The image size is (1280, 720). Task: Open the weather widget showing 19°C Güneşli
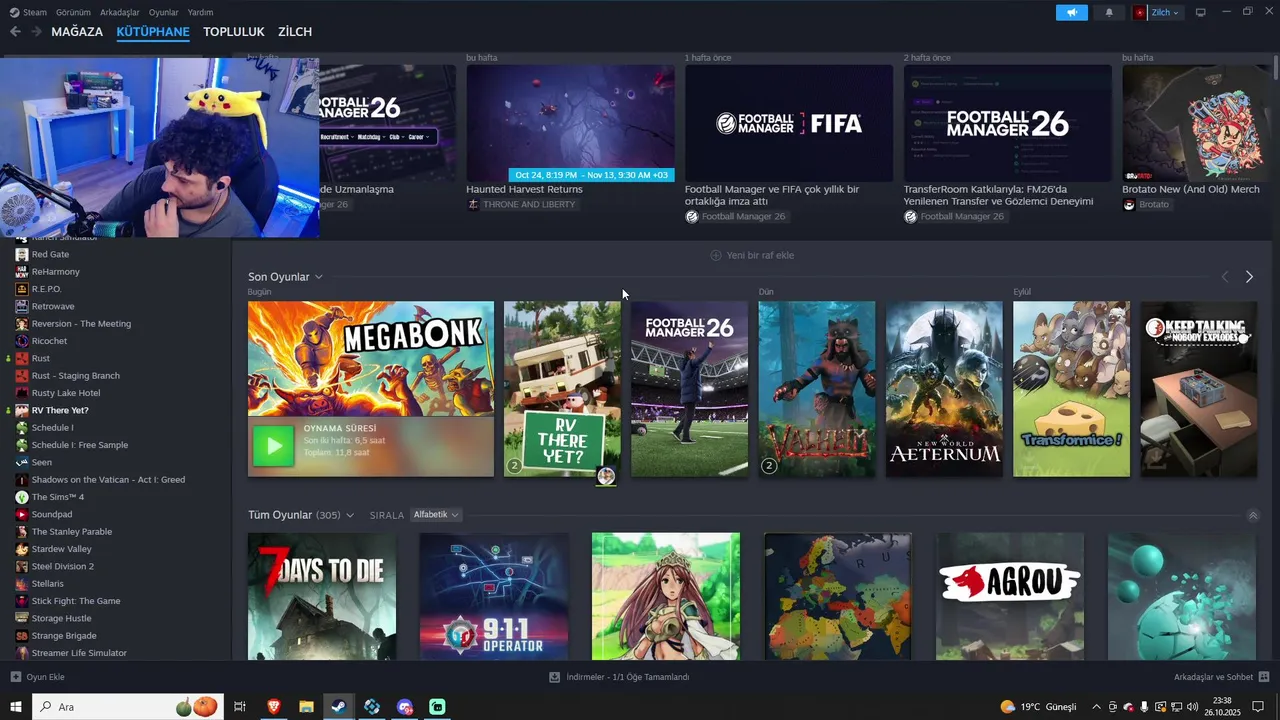pos(1038,707)
